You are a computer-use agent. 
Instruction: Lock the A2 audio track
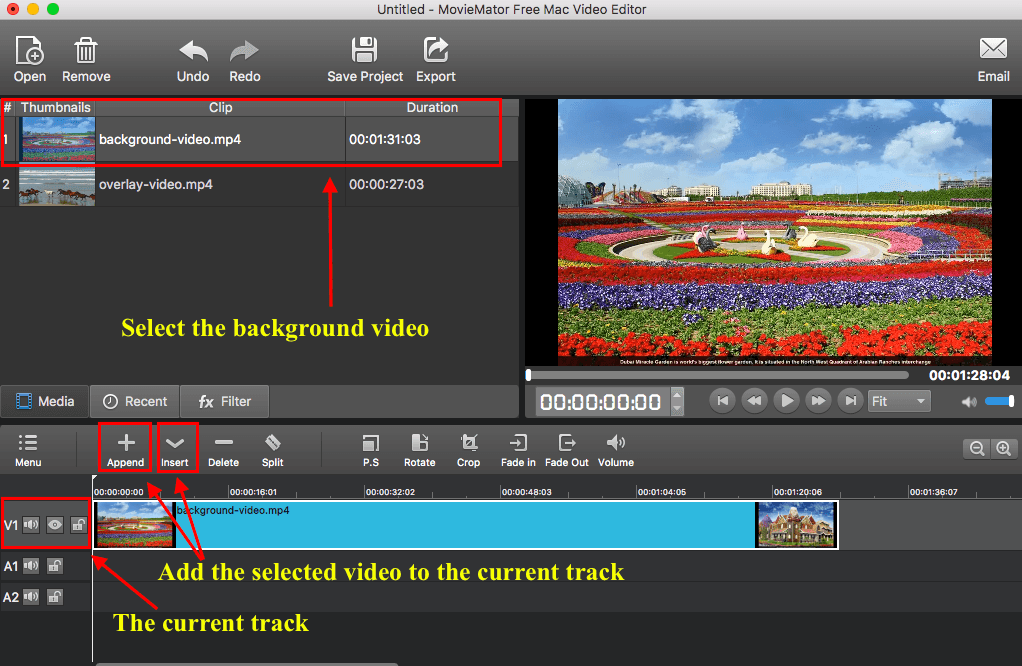(x=55, y=596)
